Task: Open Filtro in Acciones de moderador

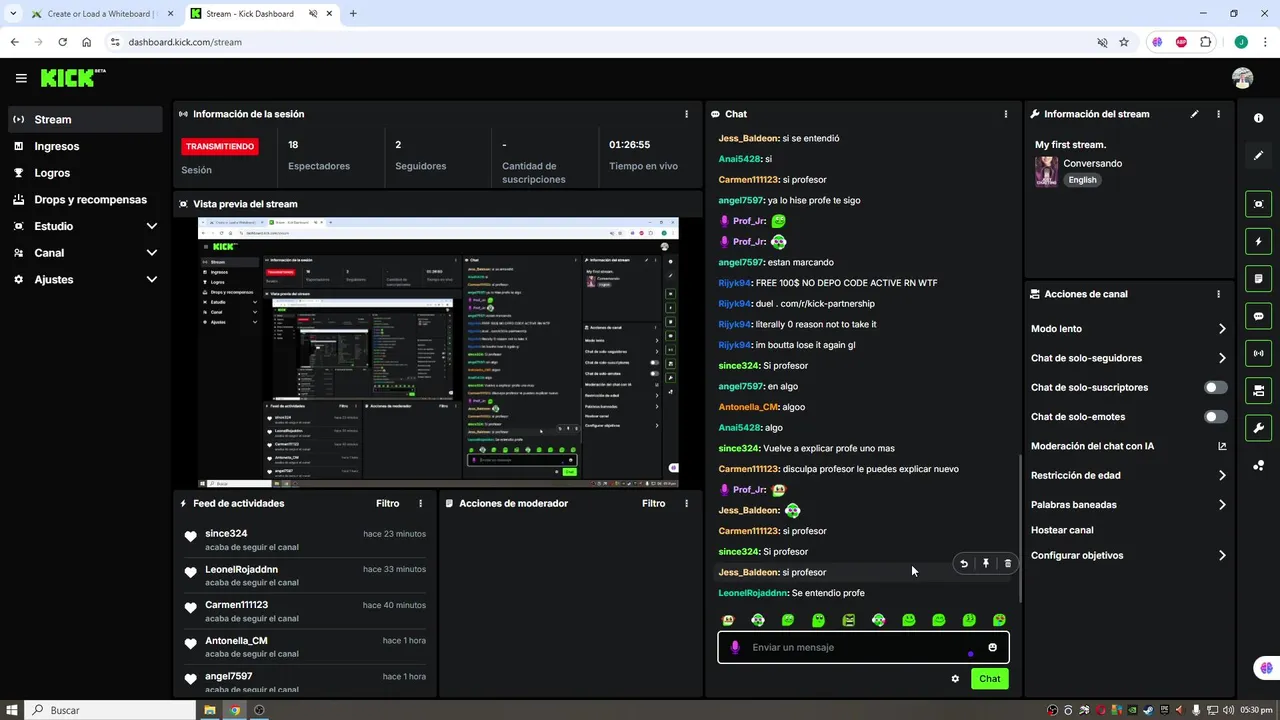Action: pyautogui.click(x=654, y=504)
